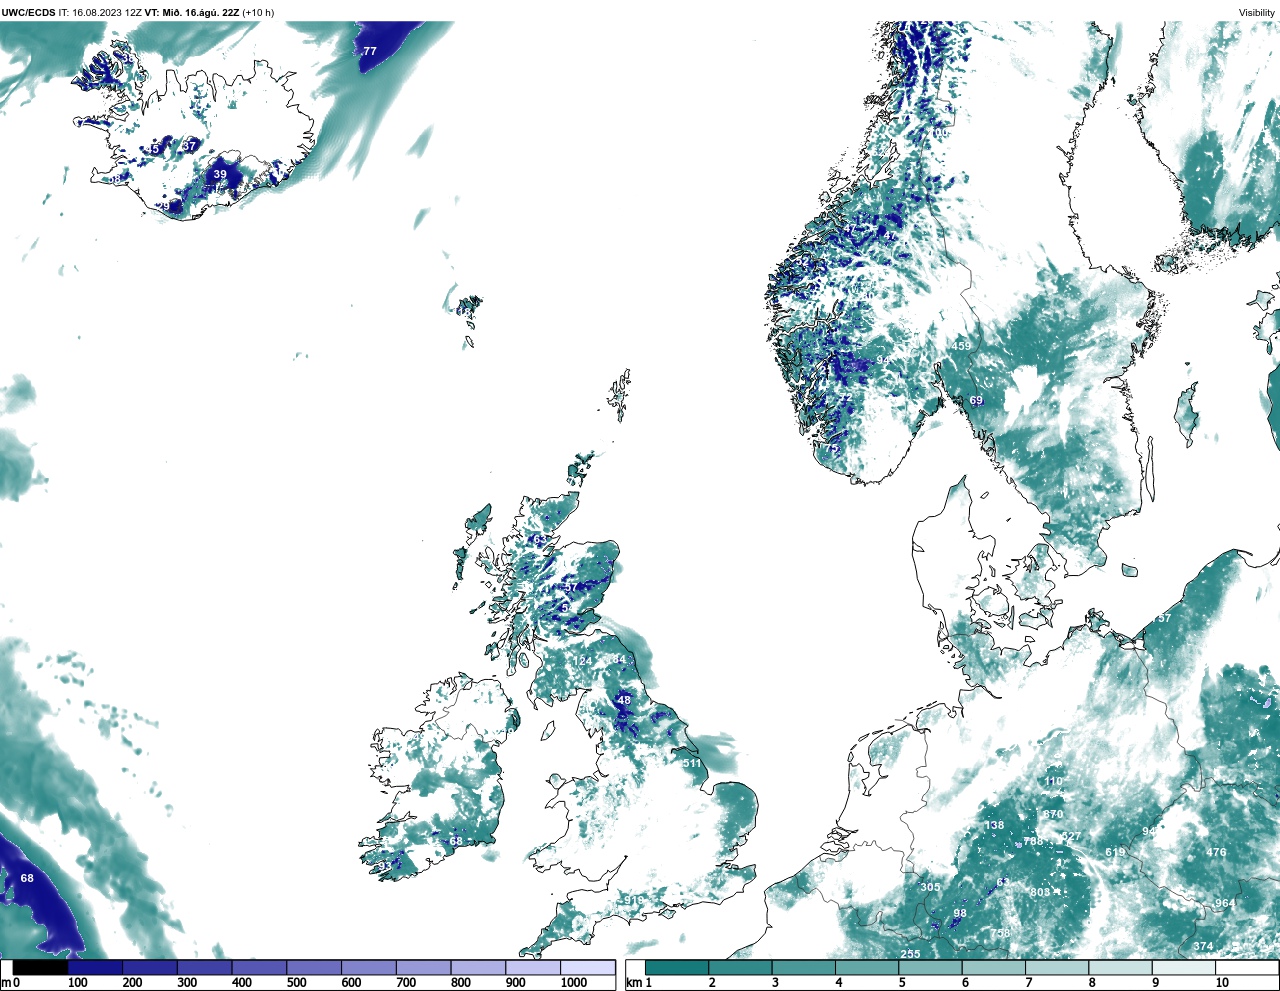Click the '459' value in Sweden
1280x991 pixels.
click(x=961, y=346)
